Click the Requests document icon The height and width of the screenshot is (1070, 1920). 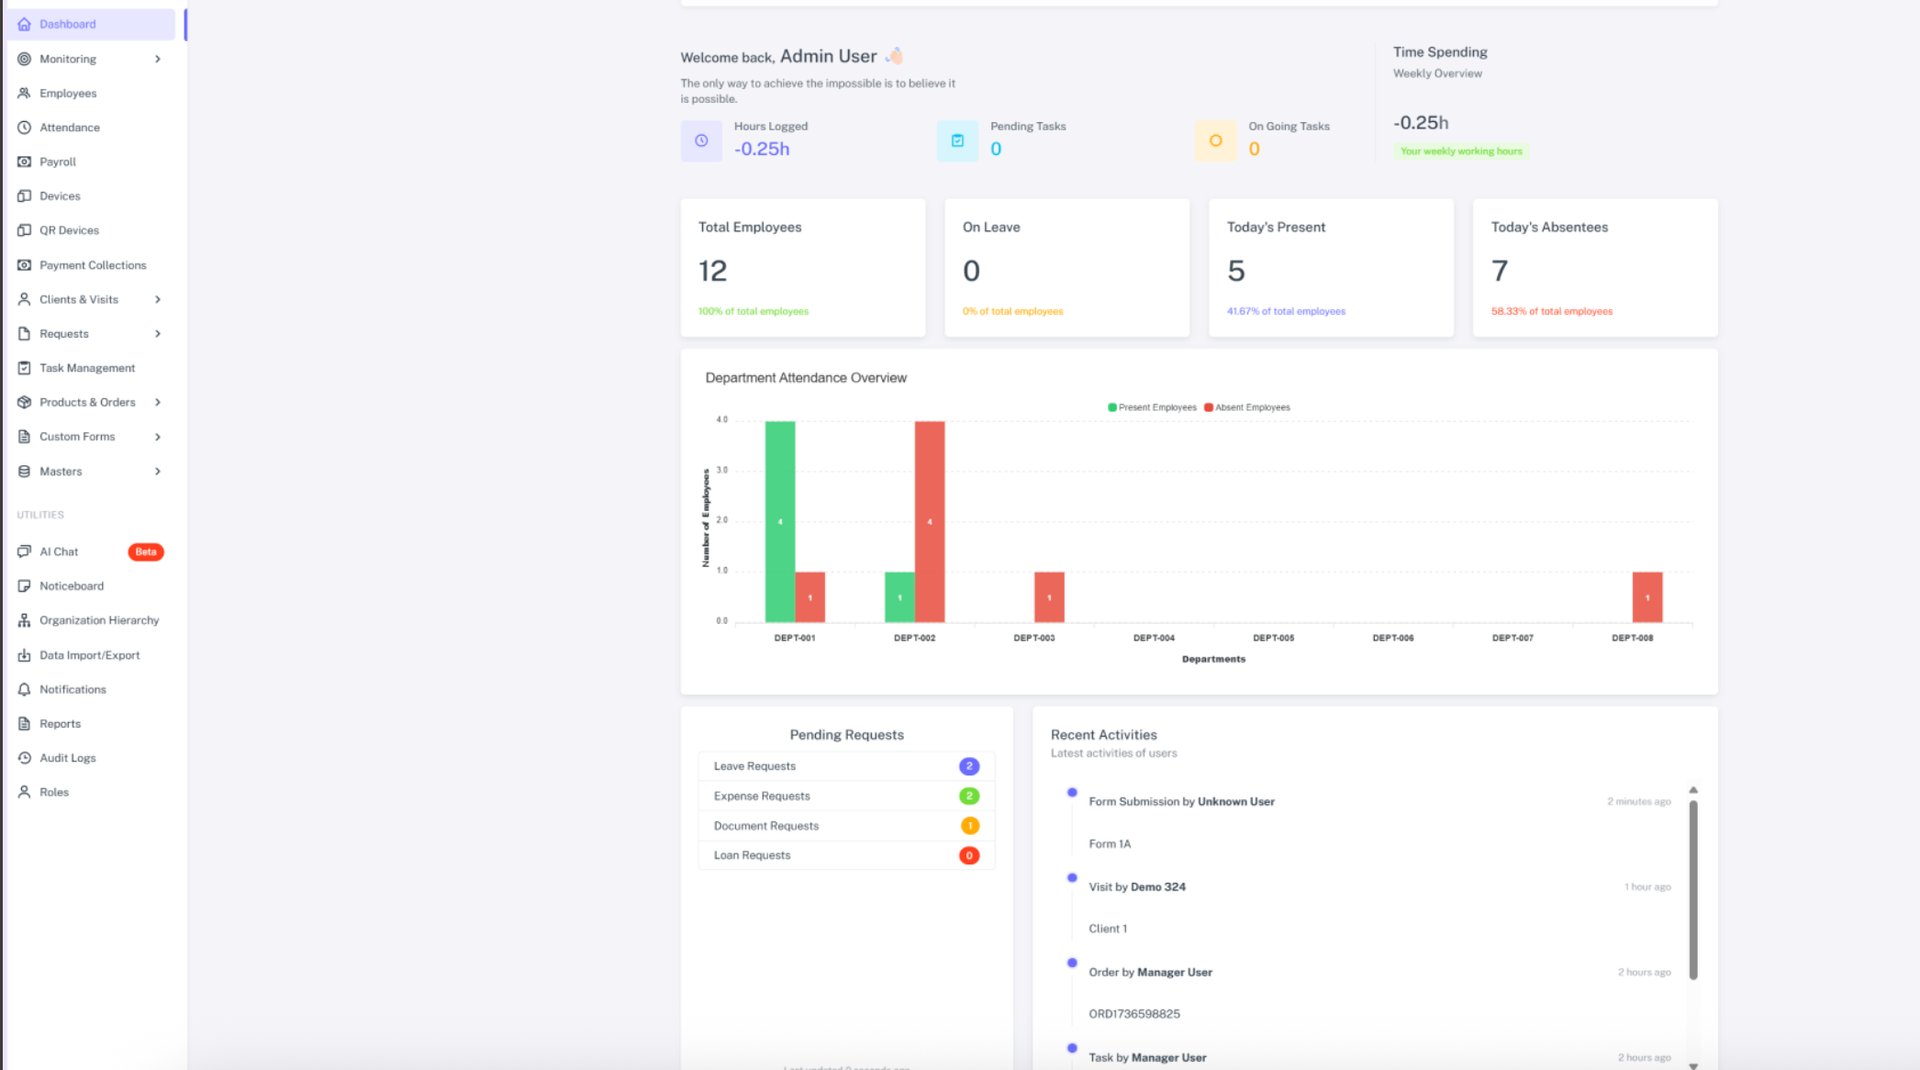click(x=24, y=334)
